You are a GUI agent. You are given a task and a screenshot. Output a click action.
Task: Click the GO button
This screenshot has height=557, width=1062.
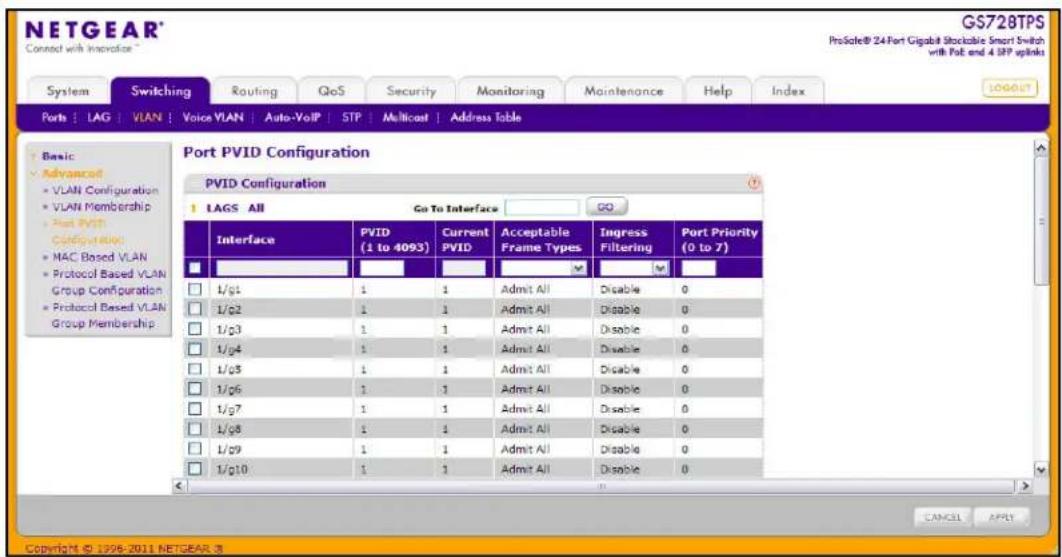[x=606, y=207]
